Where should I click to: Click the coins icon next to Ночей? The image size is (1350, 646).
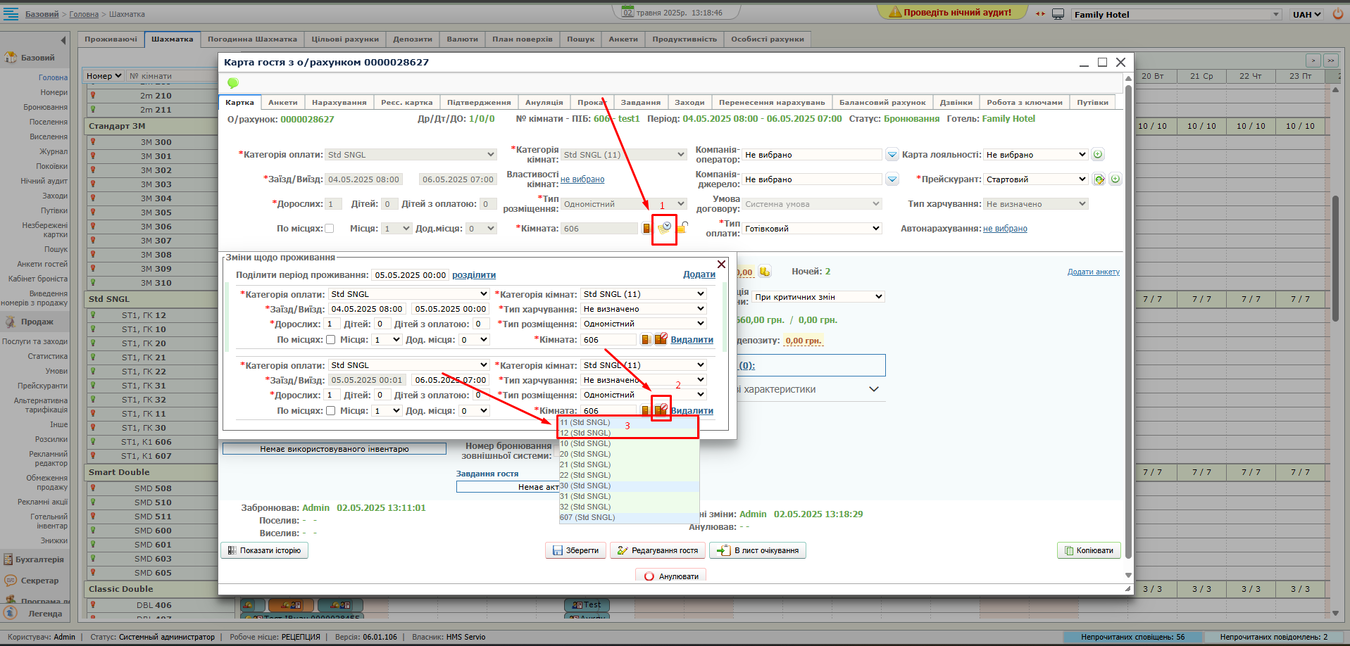point(765,272)
